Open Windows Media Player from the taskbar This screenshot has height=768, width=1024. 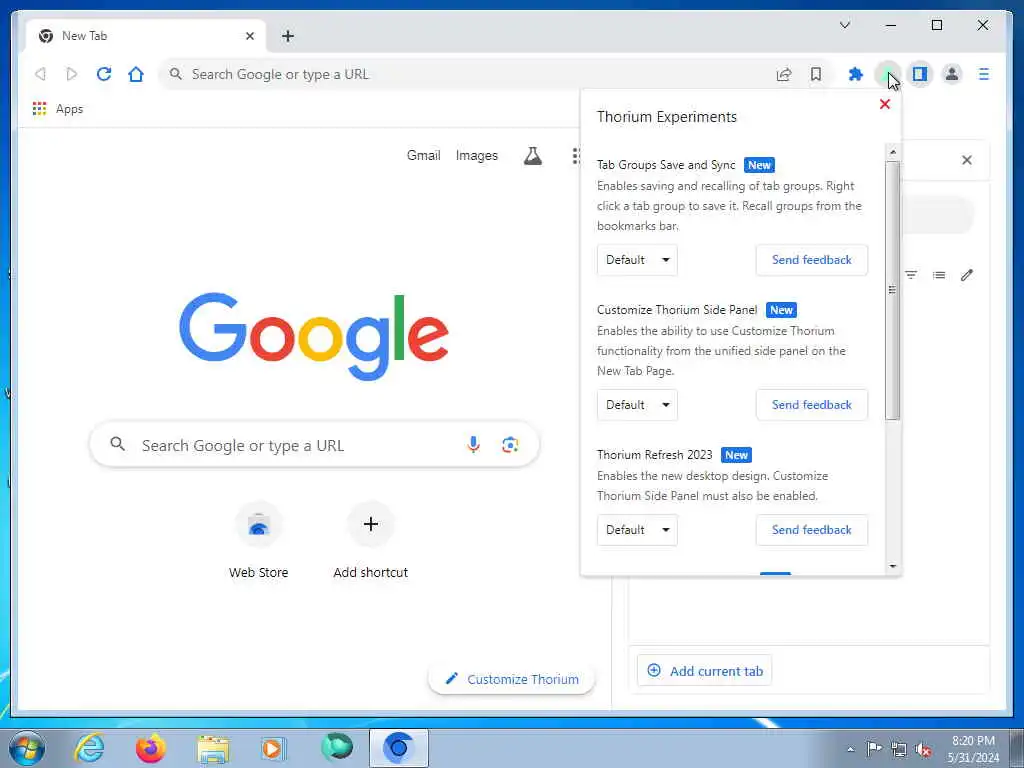click(x=274, y=748)
